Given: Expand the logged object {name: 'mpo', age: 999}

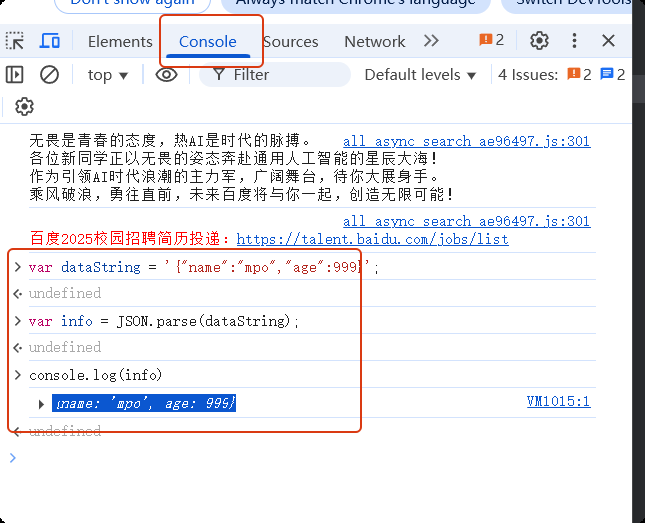Looking at the screenshot, I should point(41,404).
